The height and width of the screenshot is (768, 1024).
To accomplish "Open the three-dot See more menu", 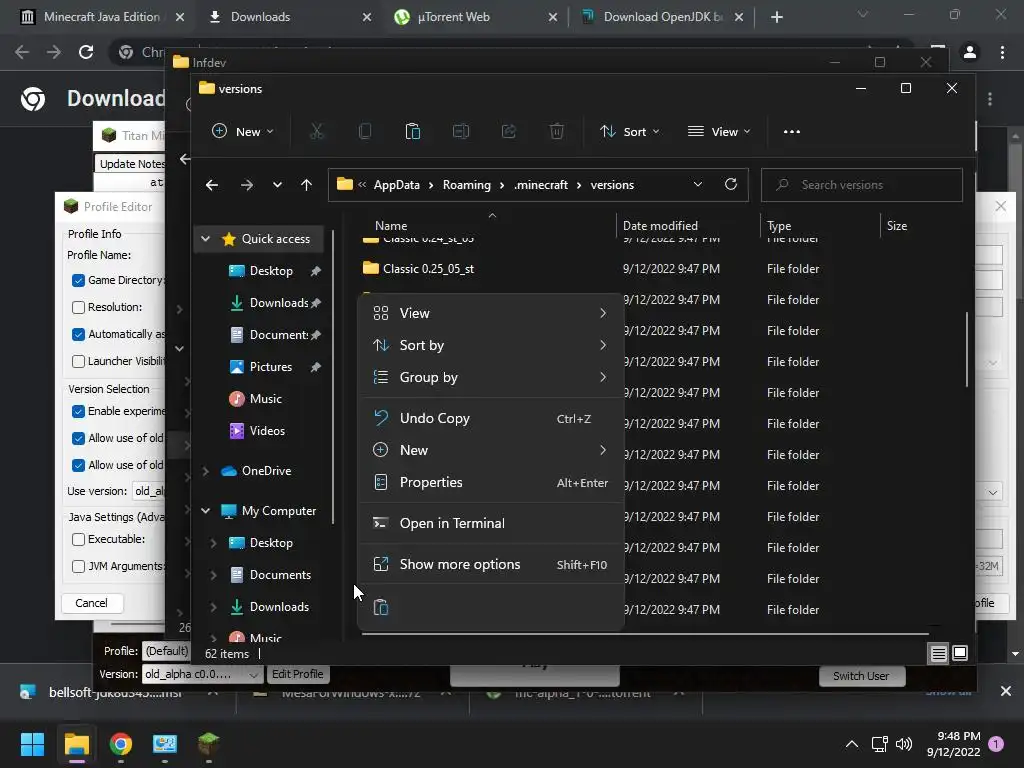I will tap(792, 132).
